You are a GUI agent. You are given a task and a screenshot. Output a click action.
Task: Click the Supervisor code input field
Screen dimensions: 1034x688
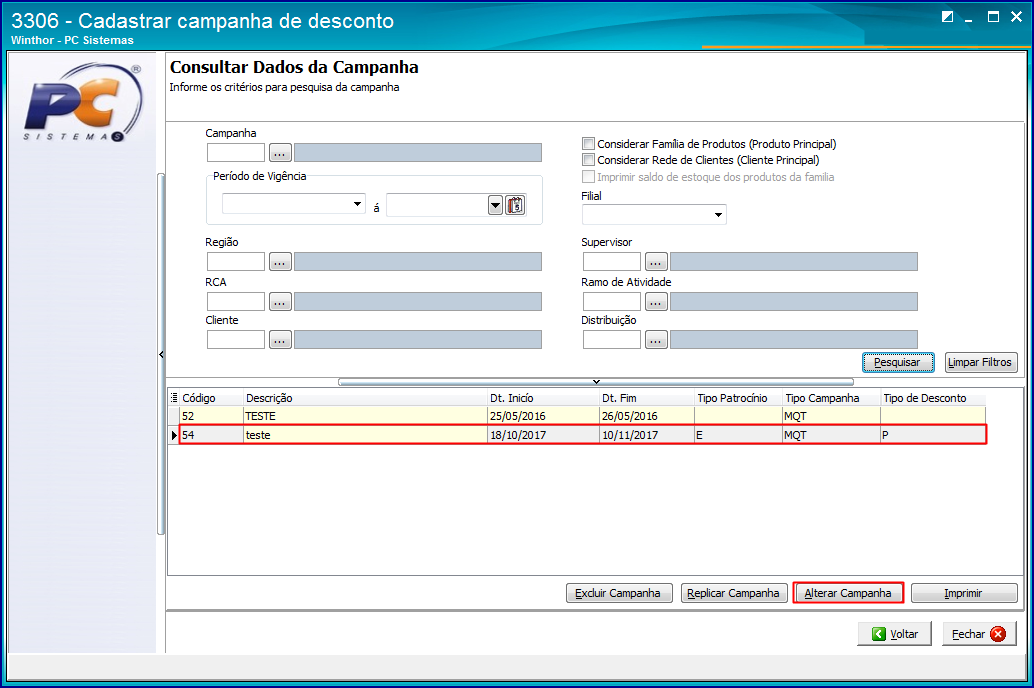click(612, 262)
